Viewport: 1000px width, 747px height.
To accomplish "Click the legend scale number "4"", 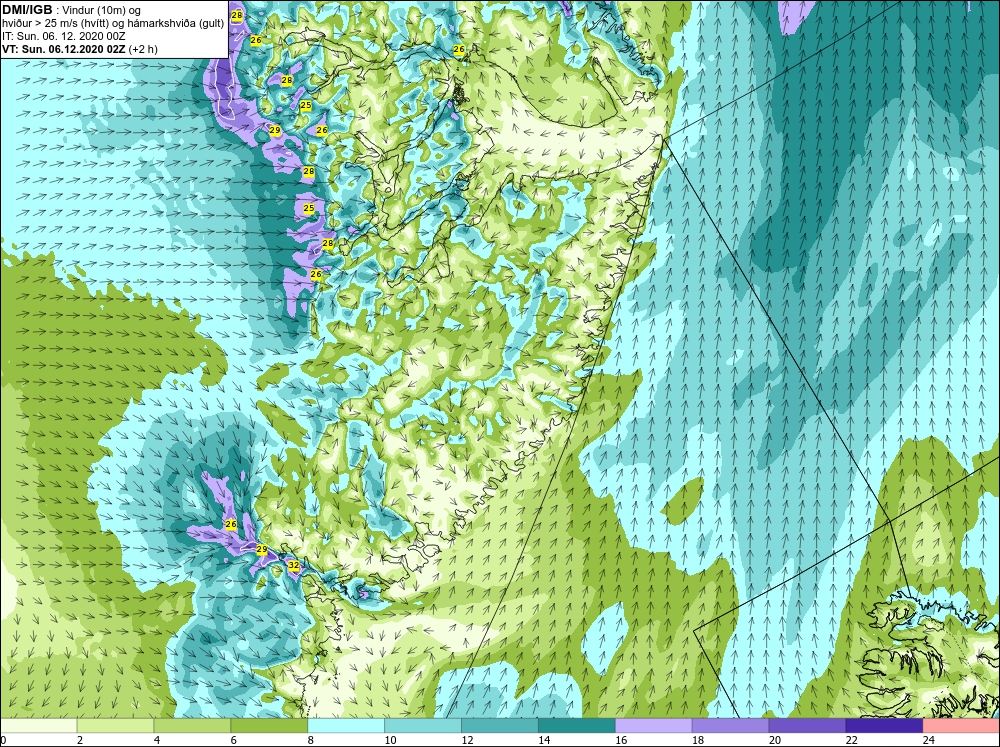I will coord(157,740).
